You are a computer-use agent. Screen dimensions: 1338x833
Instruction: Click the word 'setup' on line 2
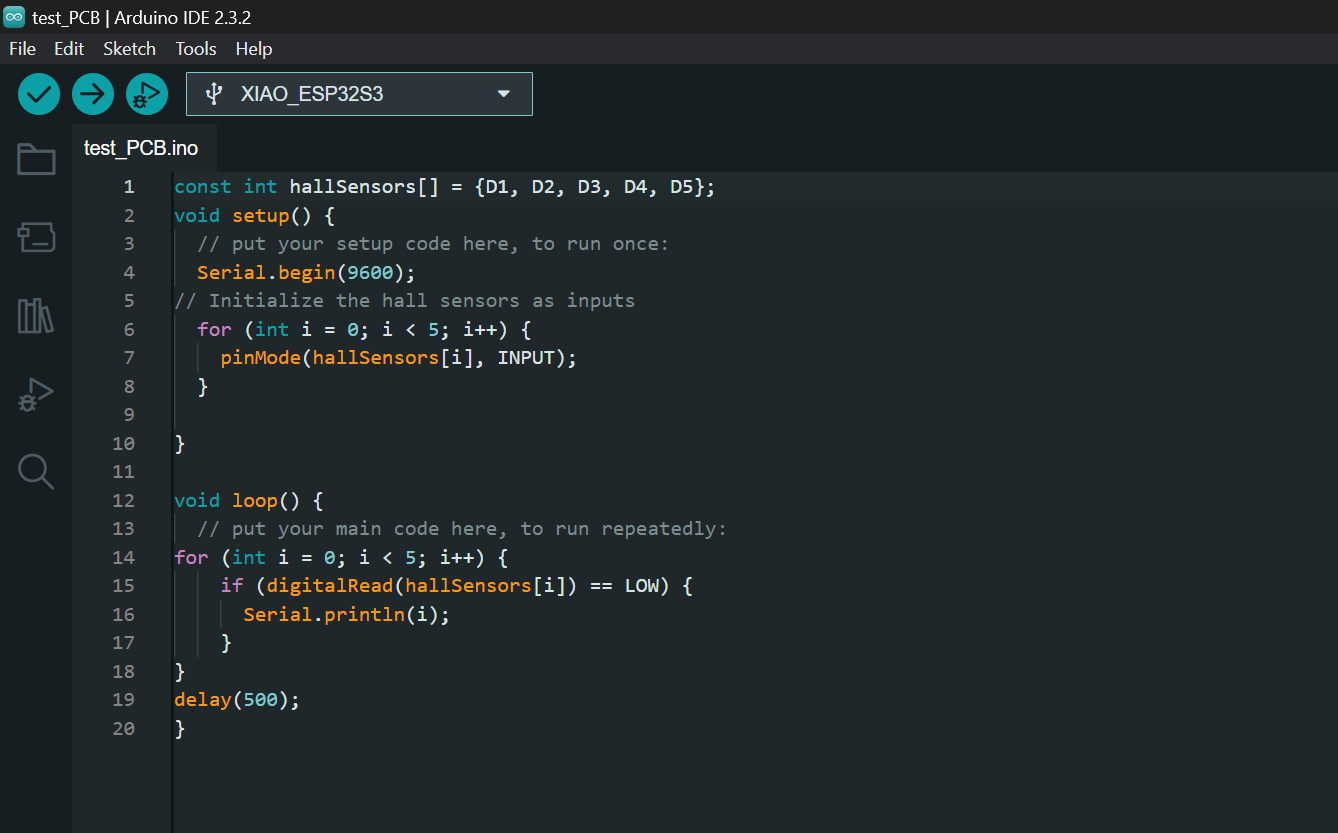[260, 215]
